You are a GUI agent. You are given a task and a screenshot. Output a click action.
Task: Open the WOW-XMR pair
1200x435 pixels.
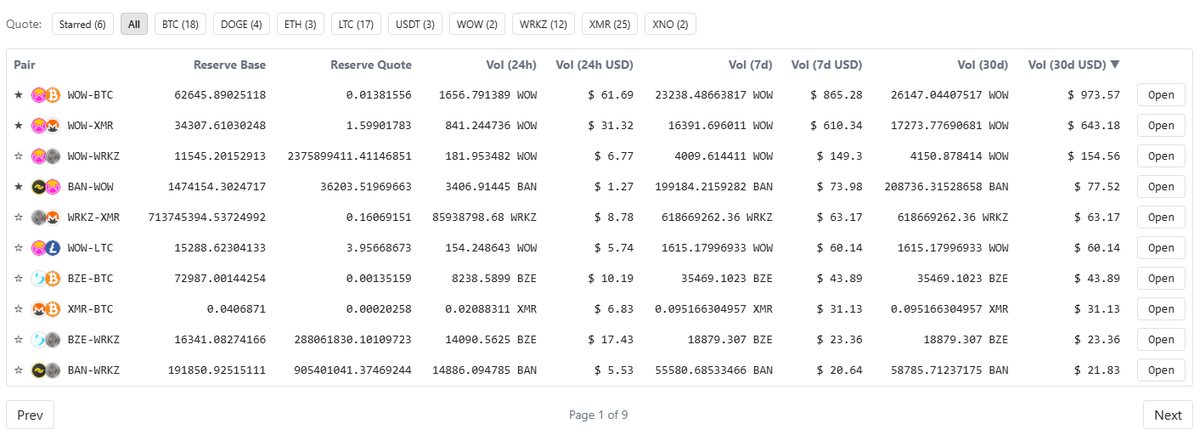coord(1161,126)
